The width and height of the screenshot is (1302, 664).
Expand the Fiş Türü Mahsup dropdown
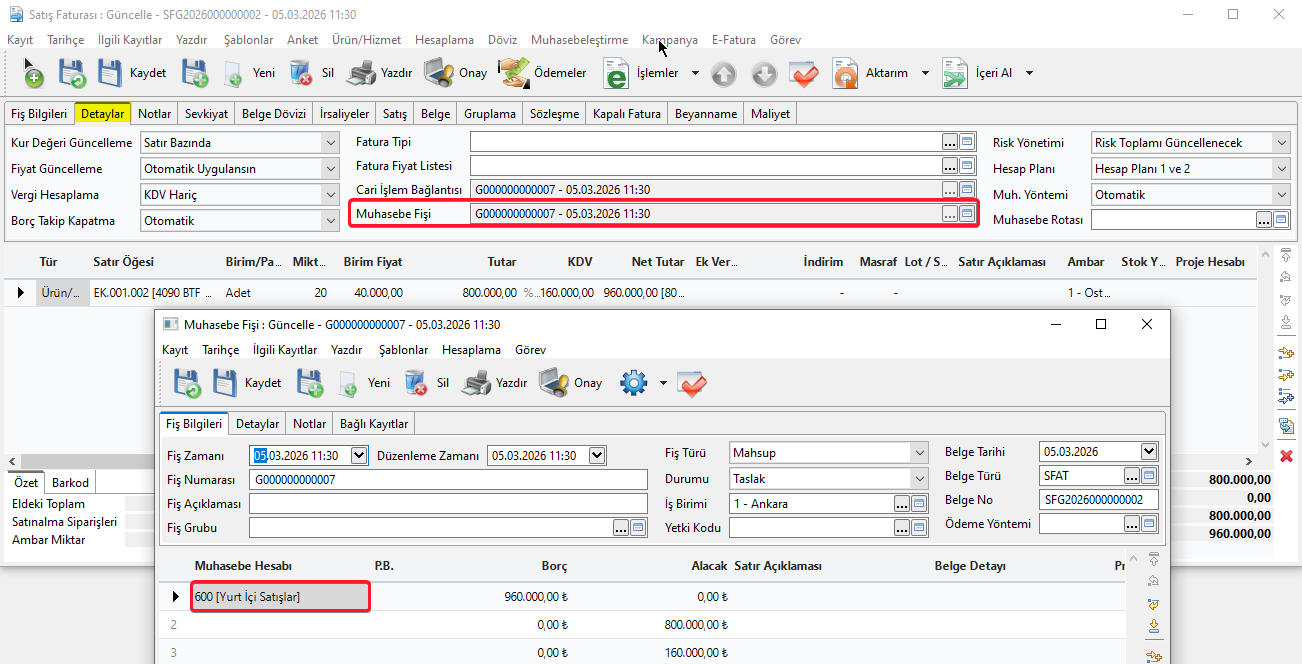[919, 453]
